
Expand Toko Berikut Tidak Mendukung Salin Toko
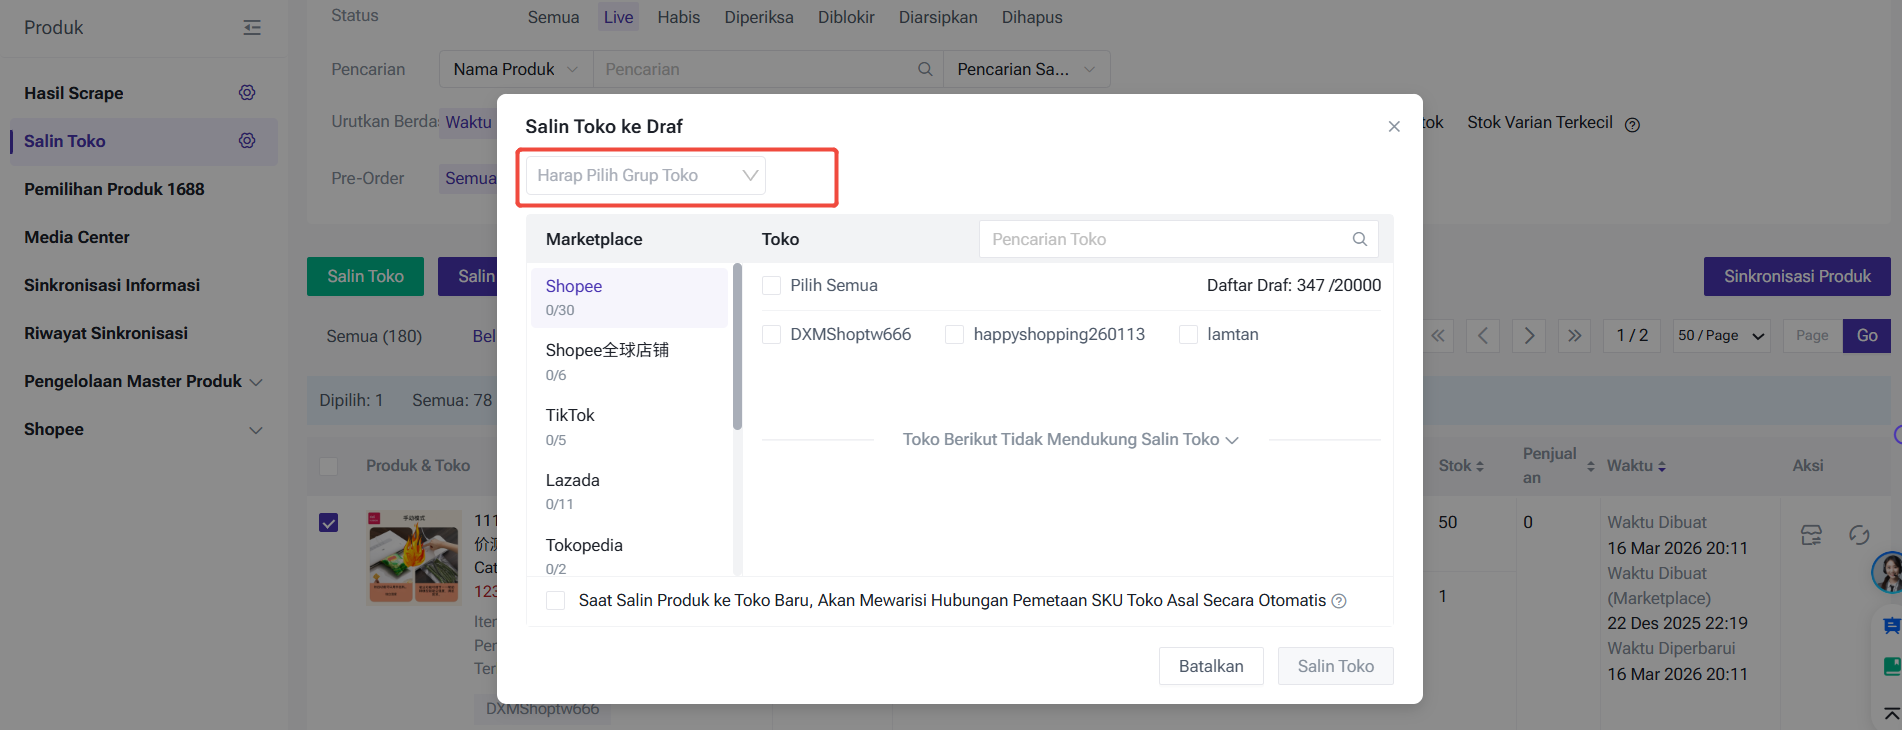tap(1070, 440)
